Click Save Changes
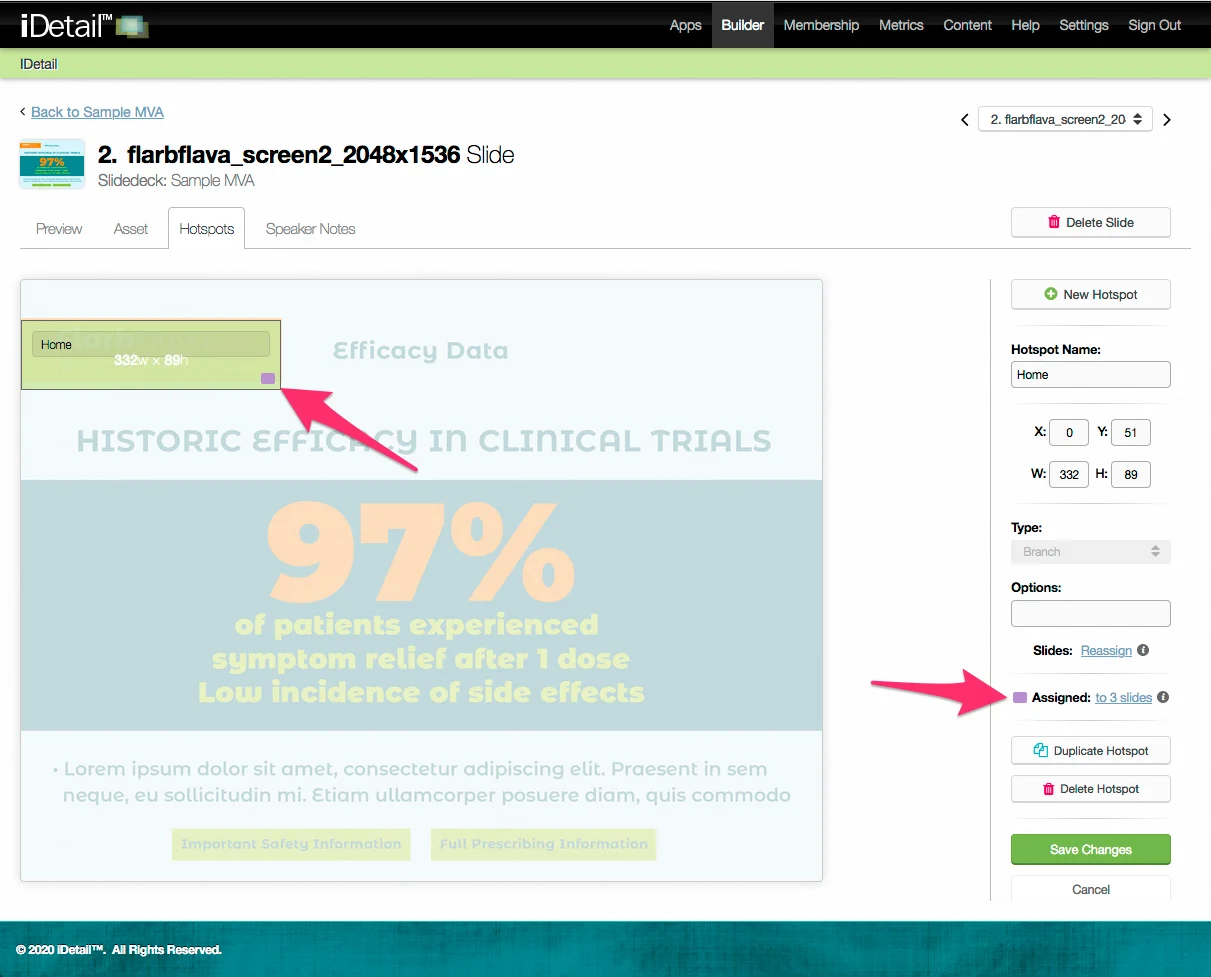Screen dimensions: 1211x977 [1091, 849]
